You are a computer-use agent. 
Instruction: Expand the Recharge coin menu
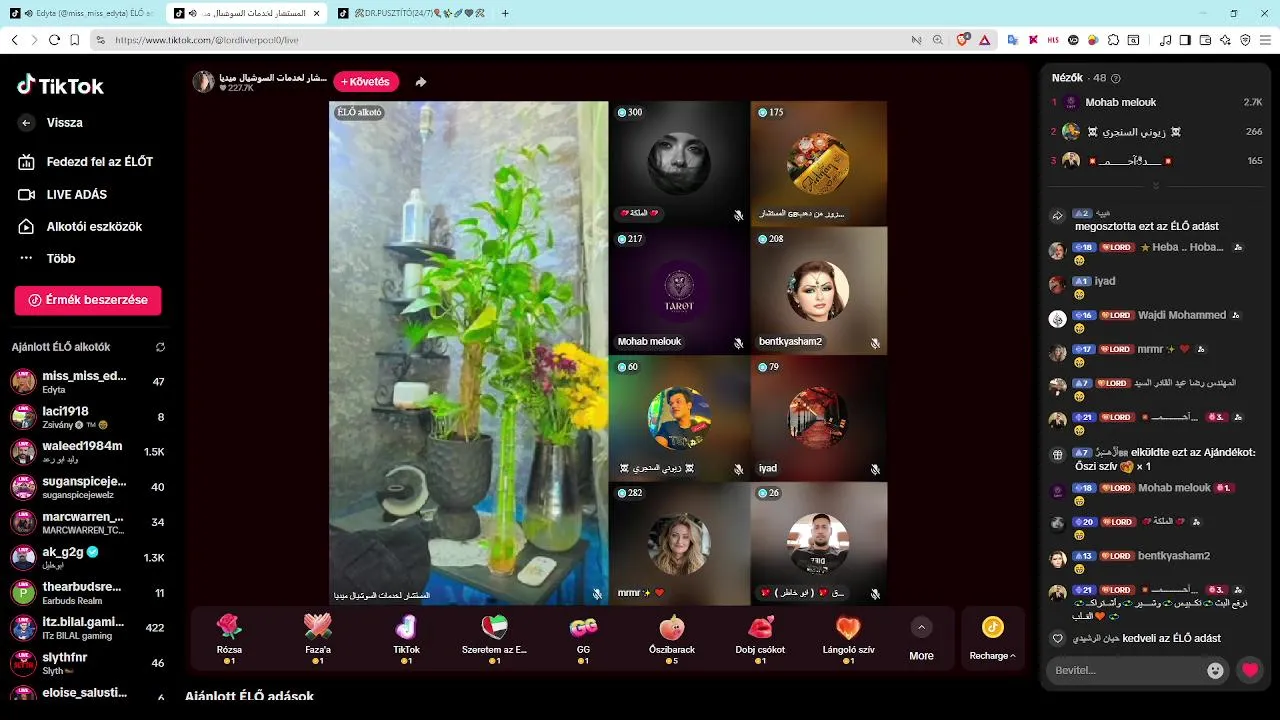(992, 639)
